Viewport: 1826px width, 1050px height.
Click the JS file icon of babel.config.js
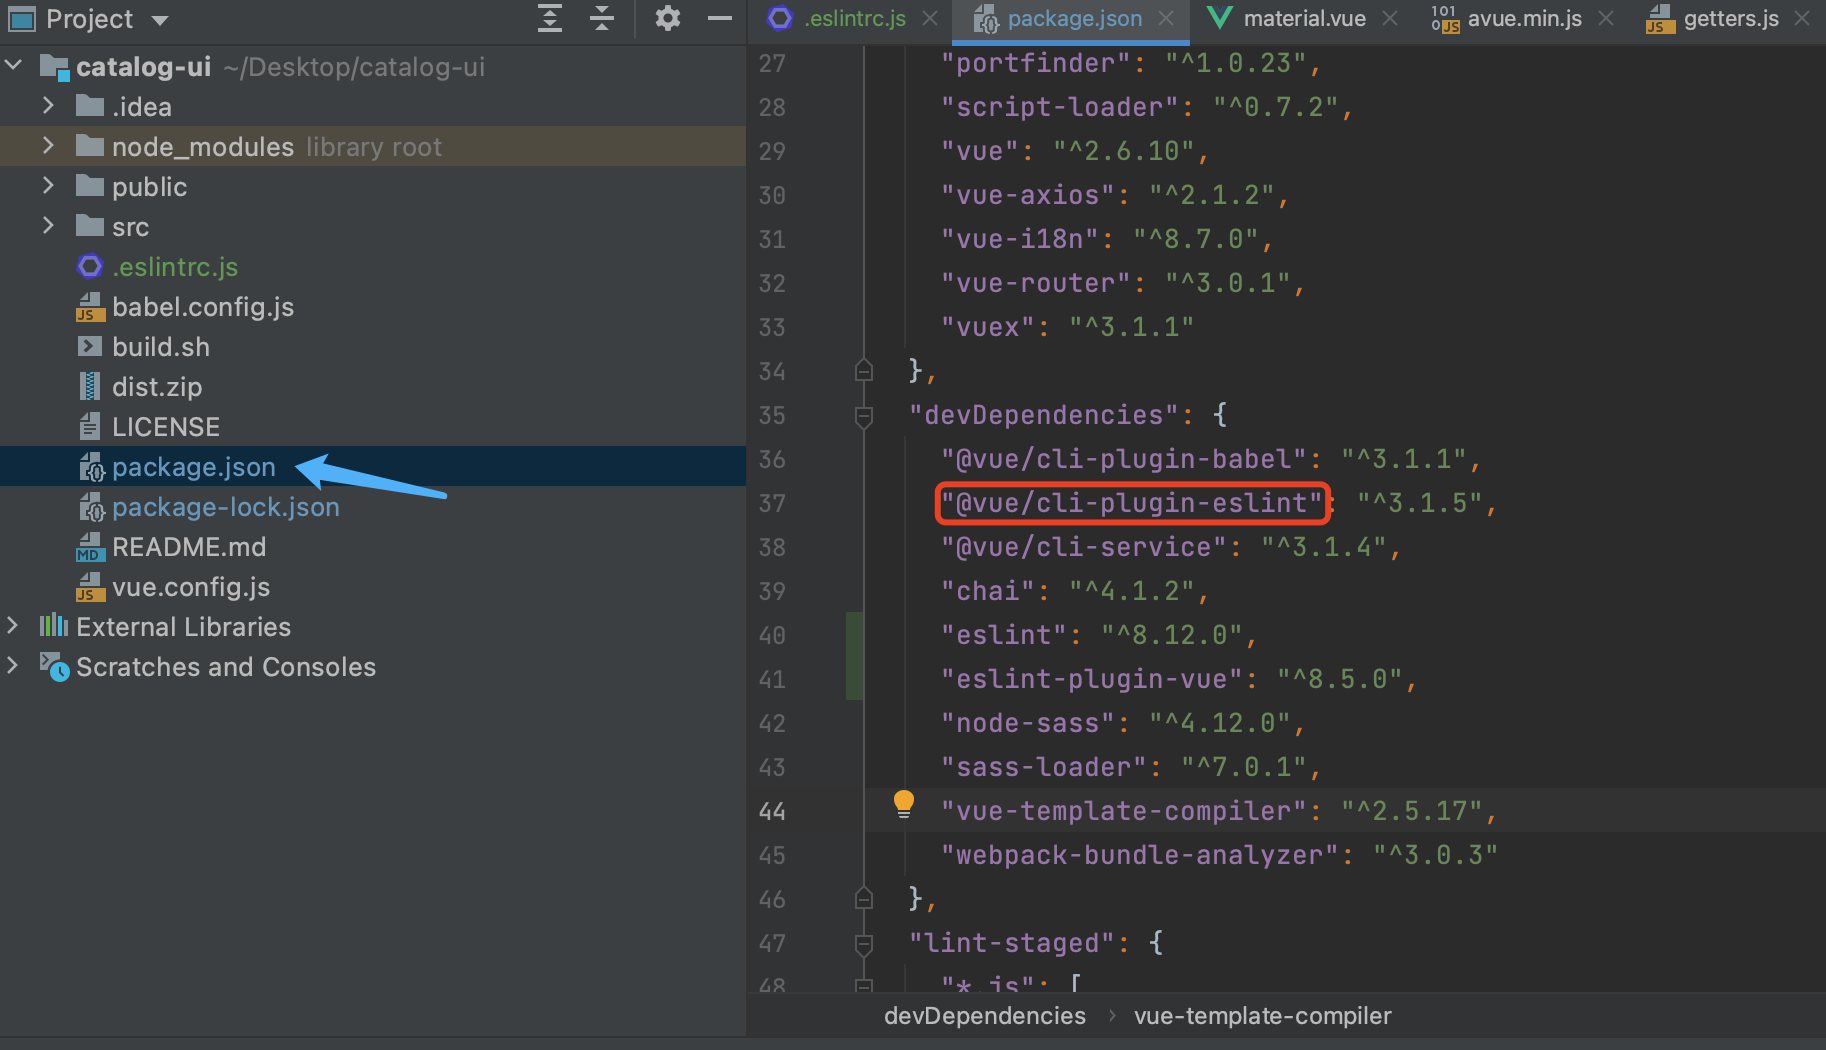coord(90,307)
